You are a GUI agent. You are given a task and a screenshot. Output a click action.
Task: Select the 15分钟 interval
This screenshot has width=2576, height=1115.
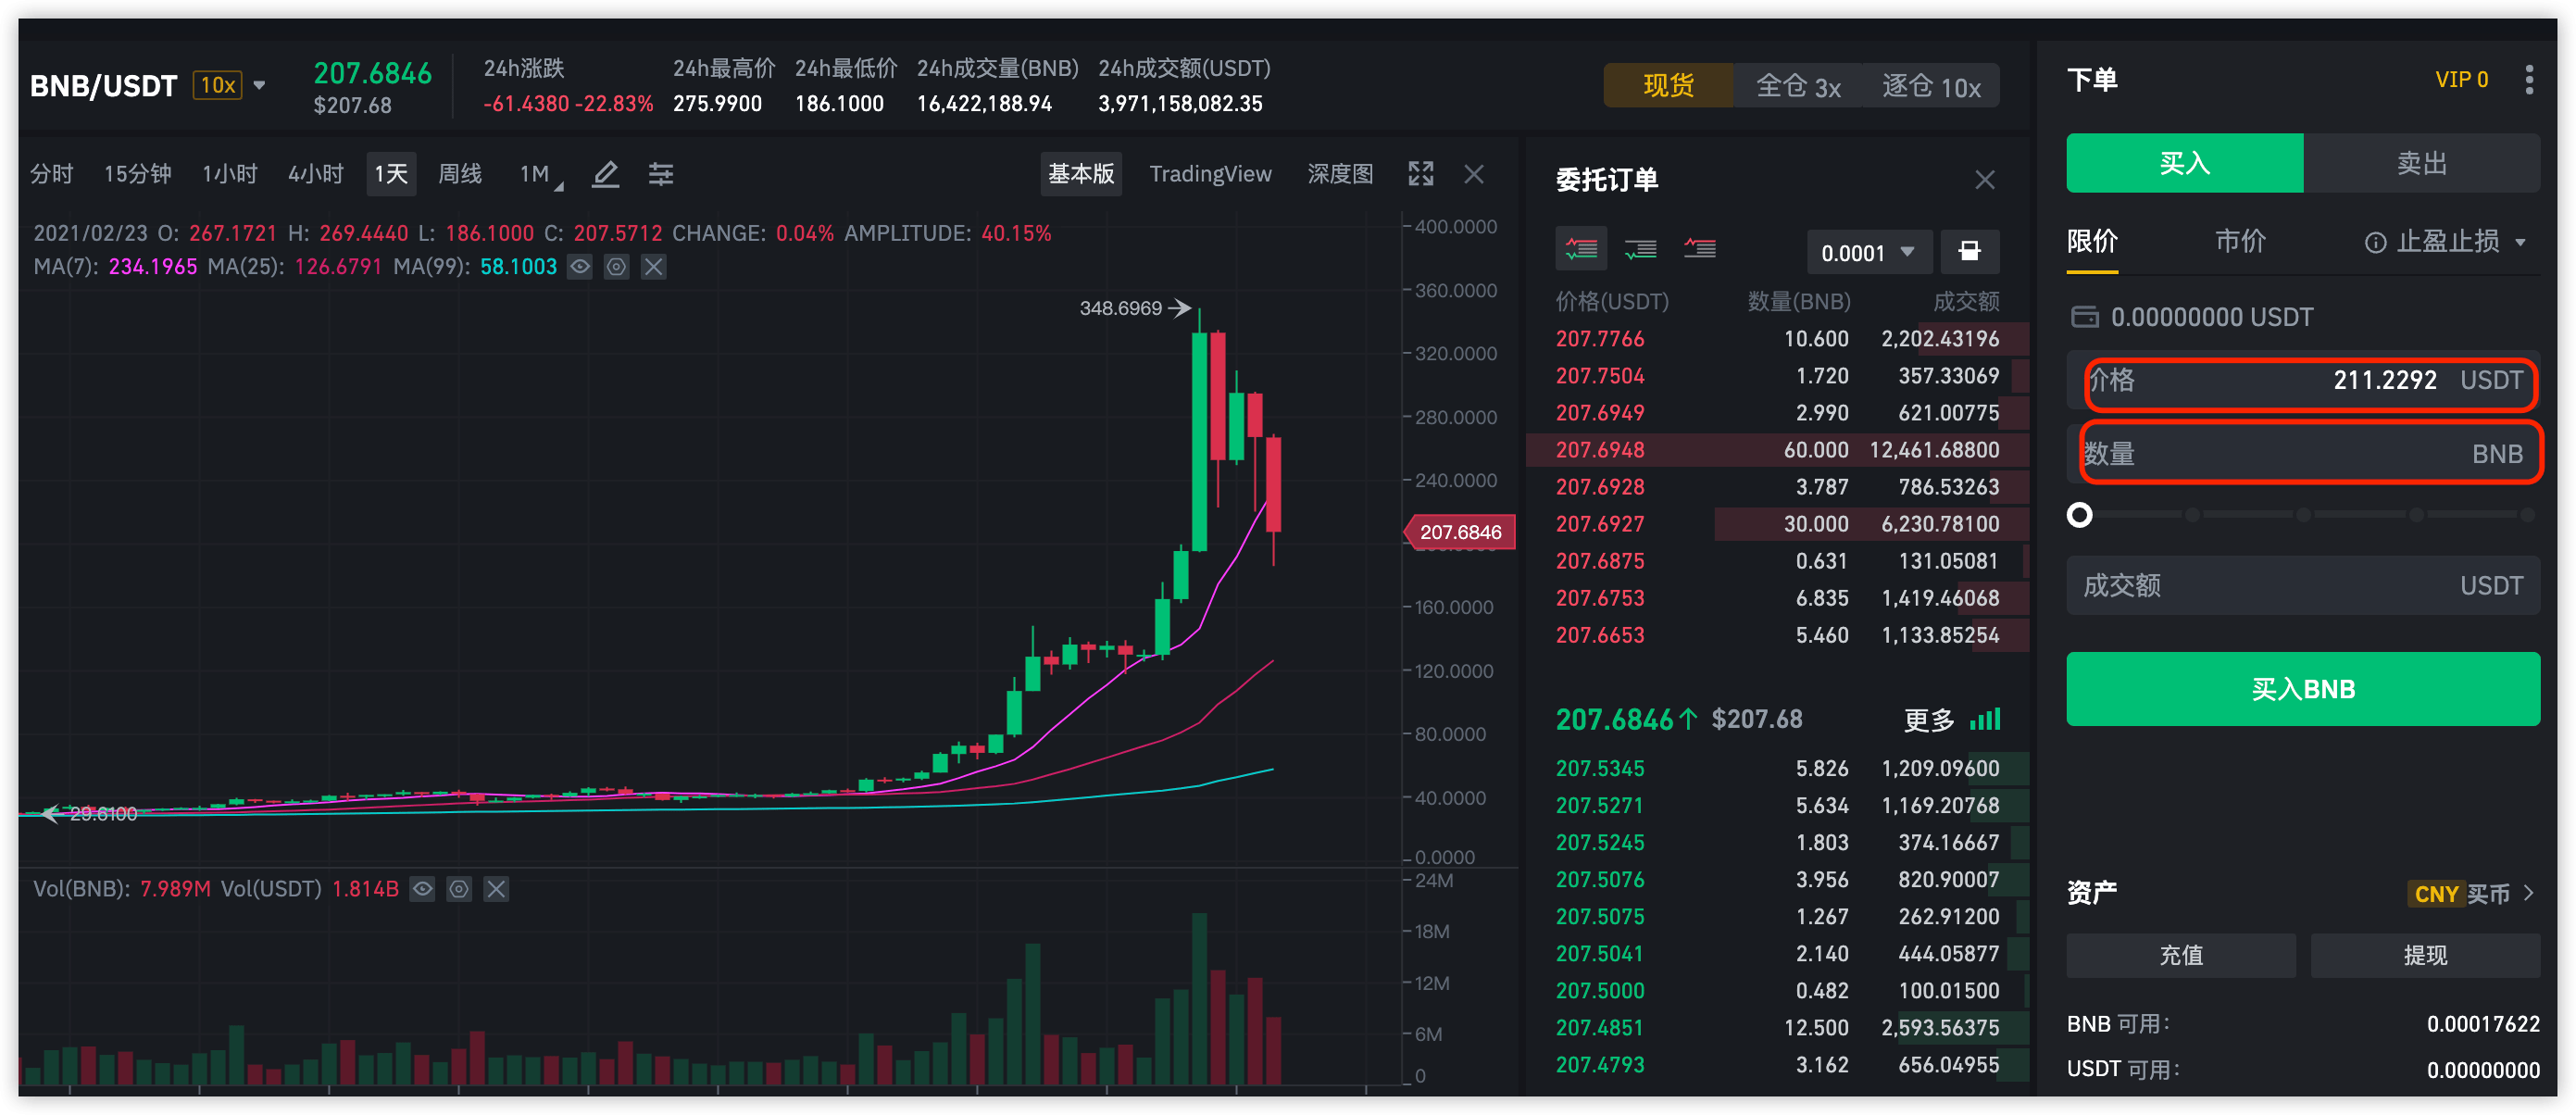[138, 174]
